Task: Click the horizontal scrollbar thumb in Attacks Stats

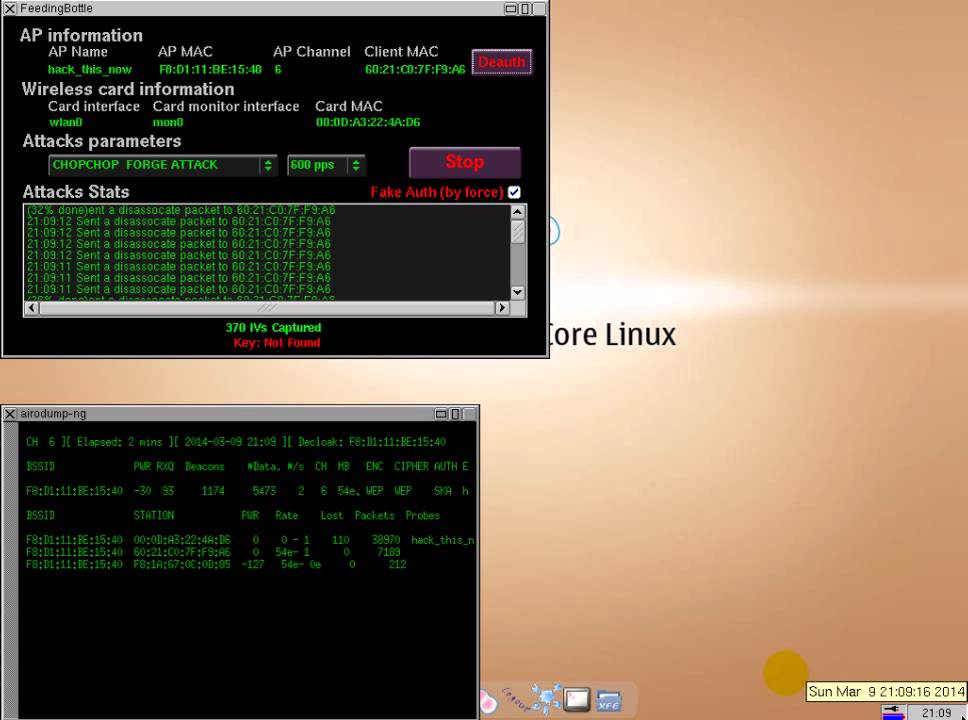Action: [x=267, y=308]
